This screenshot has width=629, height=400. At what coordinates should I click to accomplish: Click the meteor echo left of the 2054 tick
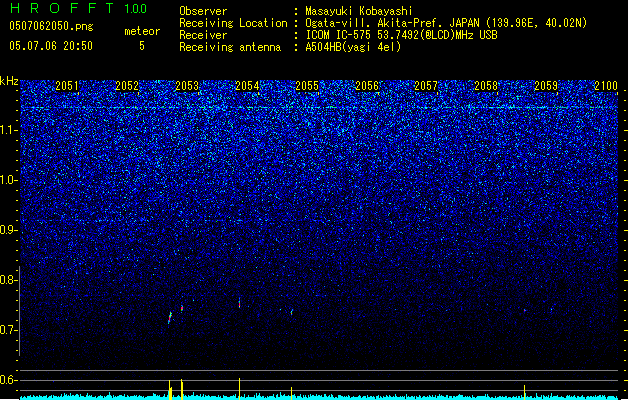(x=239, y=303)
